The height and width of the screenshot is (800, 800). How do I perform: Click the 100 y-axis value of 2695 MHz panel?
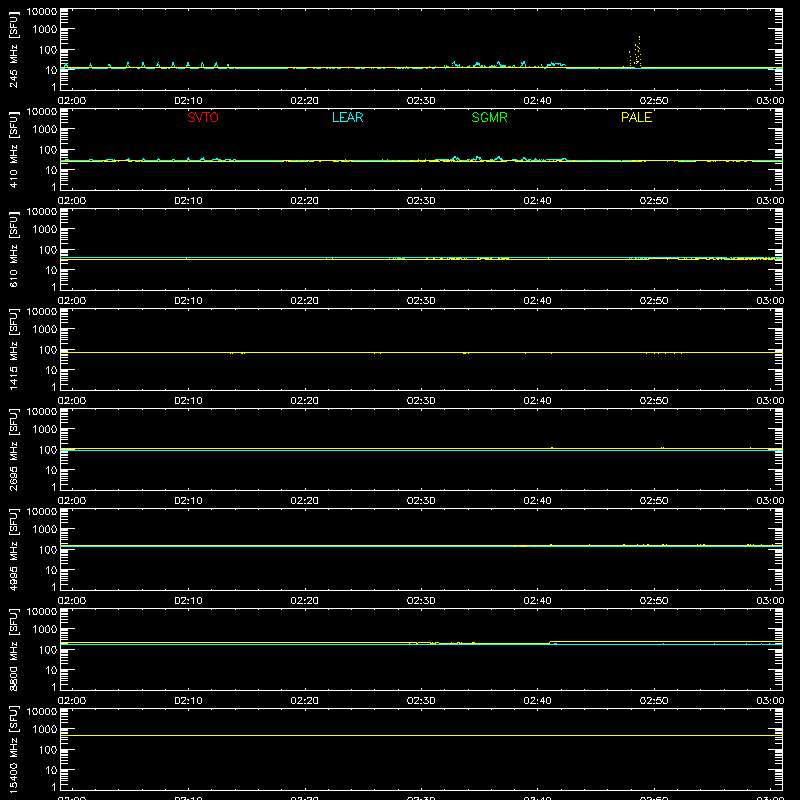tap(48, 450)
